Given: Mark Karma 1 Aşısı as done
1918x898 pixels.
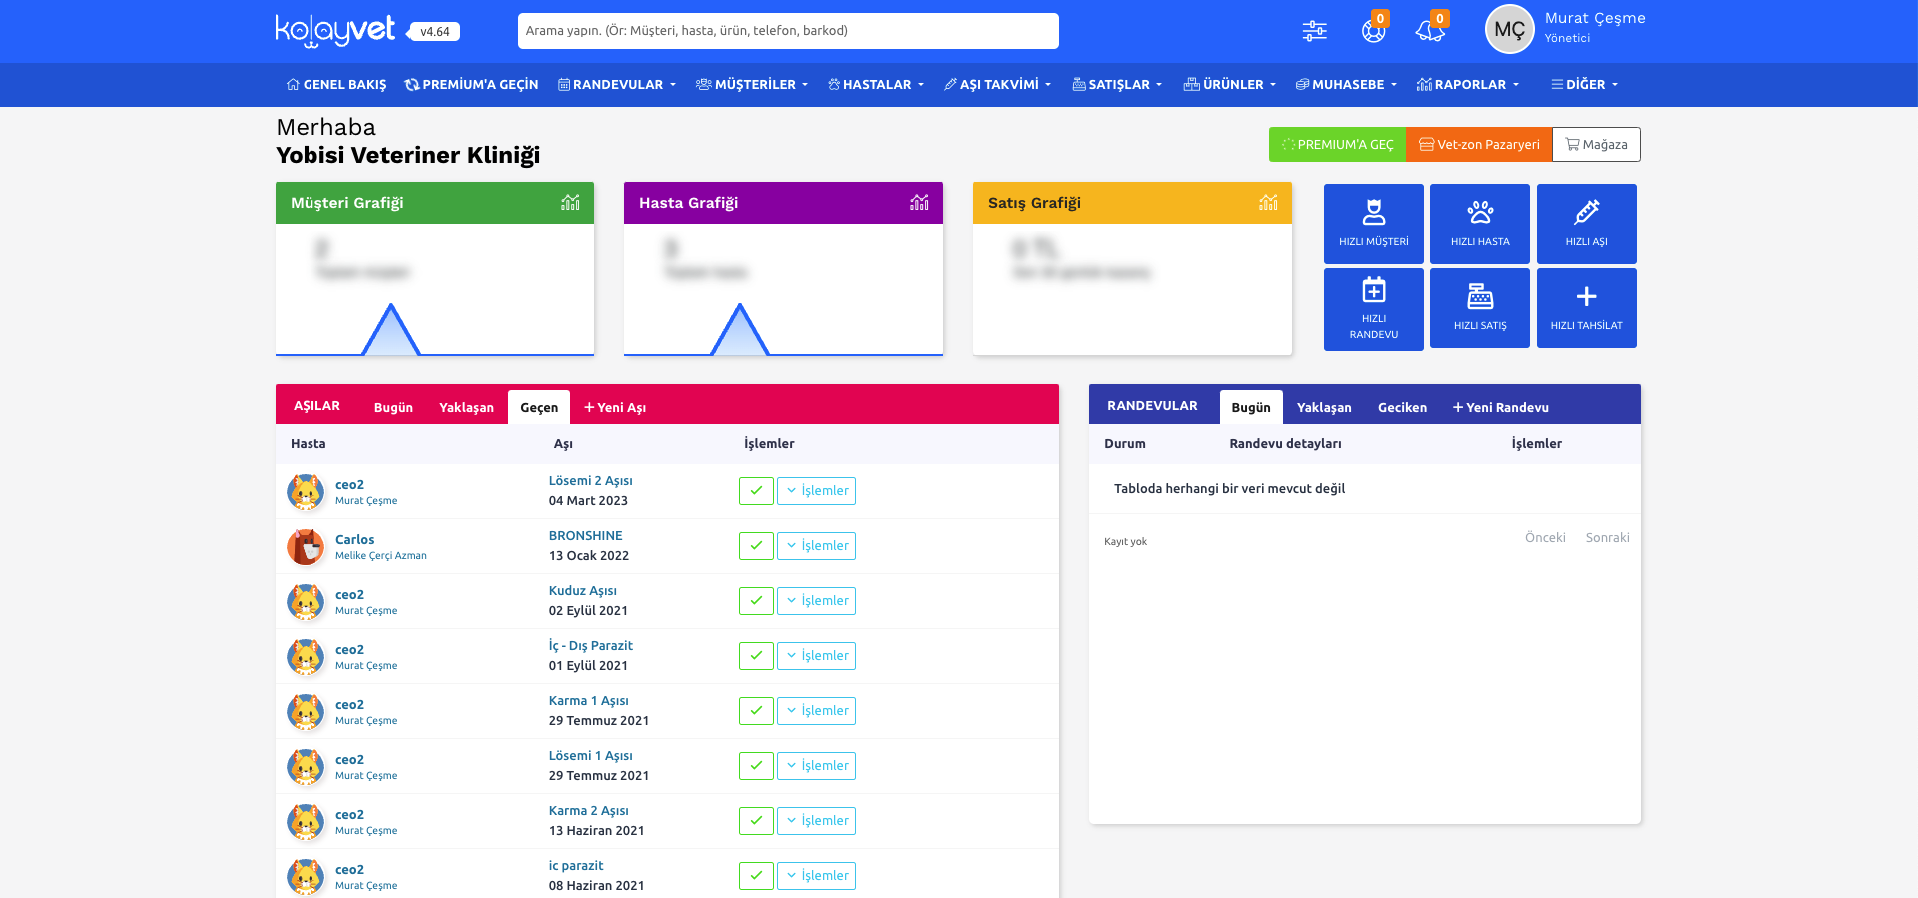Looking at the screenshot, I should click(x=756, y=711).
